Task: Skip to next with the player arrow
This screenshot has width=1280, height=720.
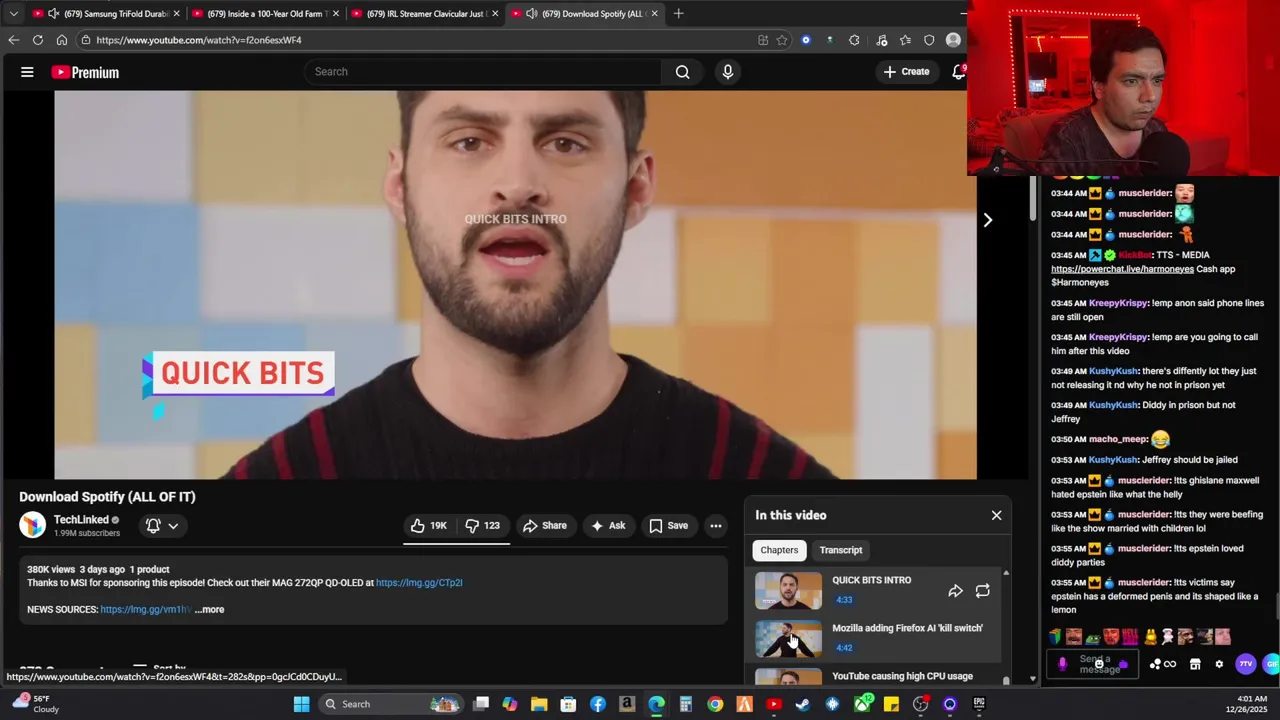Action: click(987, 220)
